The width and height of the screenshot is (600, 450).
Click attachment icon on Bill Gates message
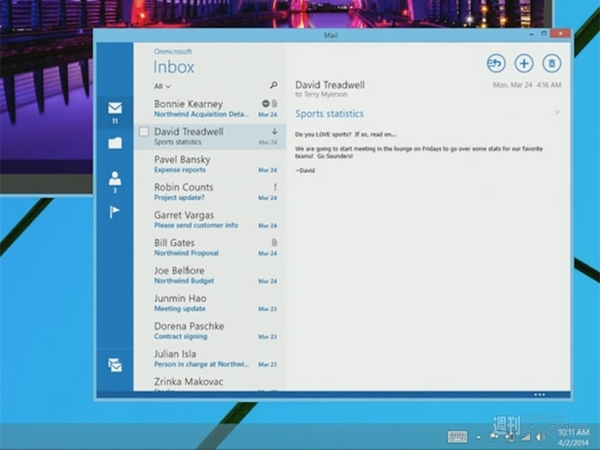pyautogui.click(x=274, y=243)
